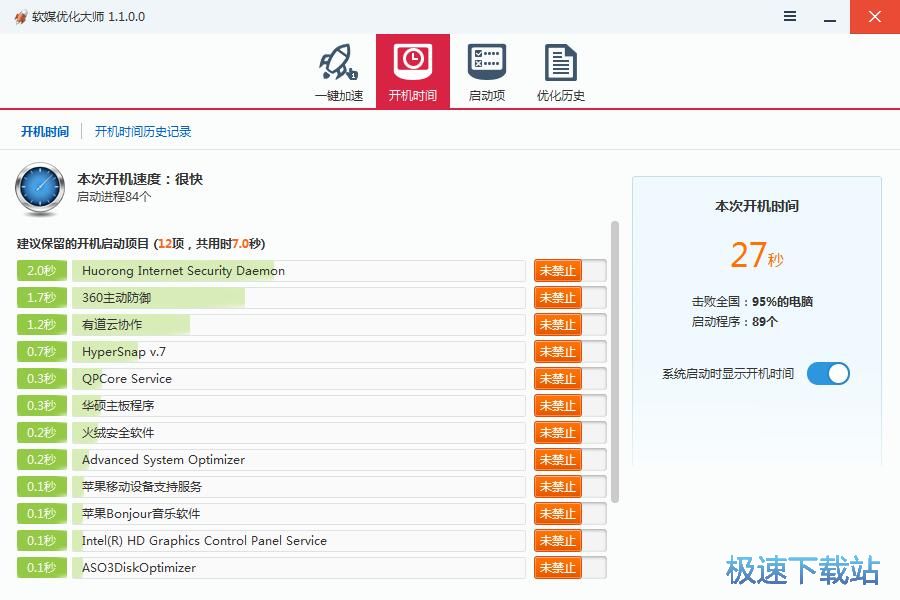This screenshot has height=600, width=900.
Task: Click the 27秒 boot time value
Action: (757, 255)
